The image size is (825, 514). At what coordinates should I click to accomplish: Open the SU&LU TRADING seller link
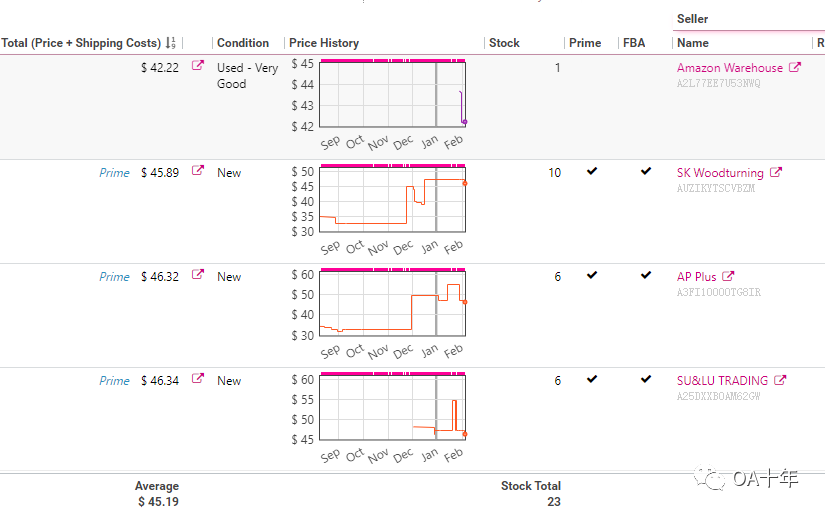point(723,380)
